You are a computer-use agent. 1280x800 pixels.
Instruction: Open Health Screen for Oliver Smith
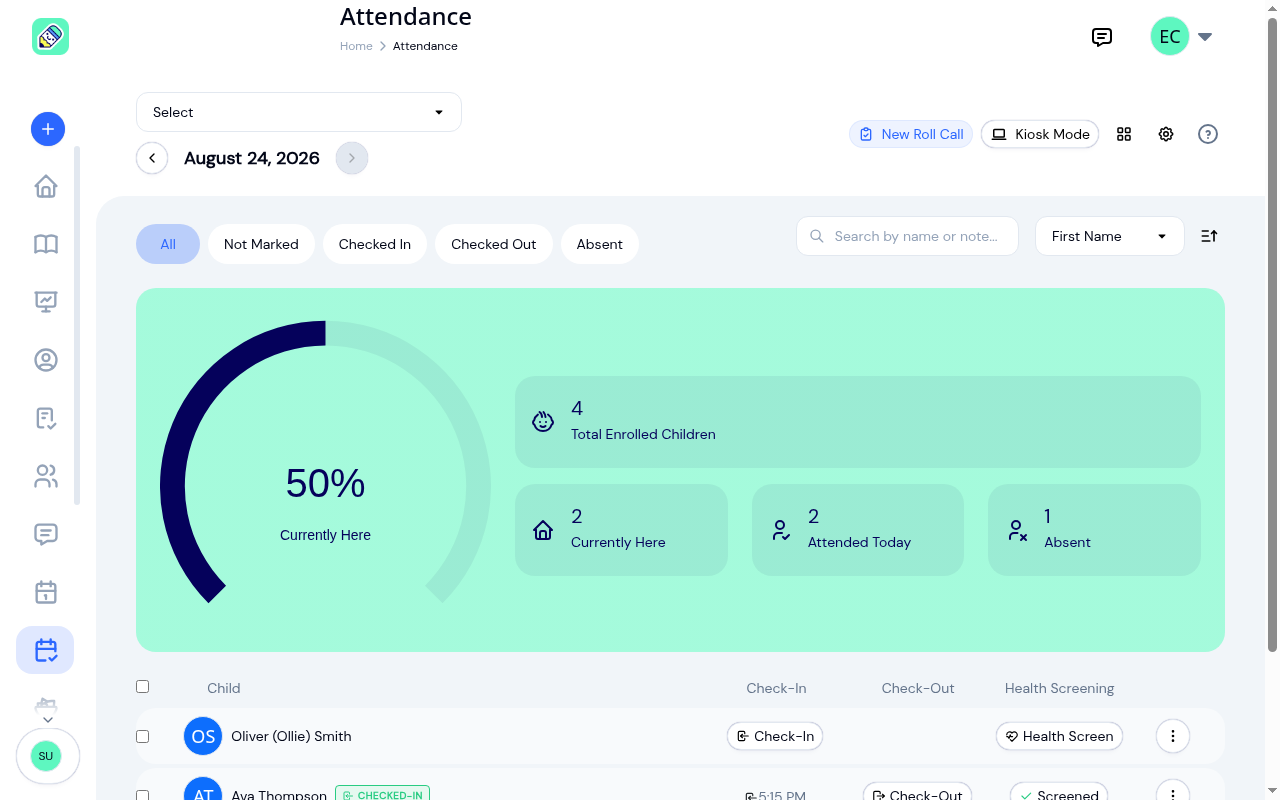tap(1060, 736)
